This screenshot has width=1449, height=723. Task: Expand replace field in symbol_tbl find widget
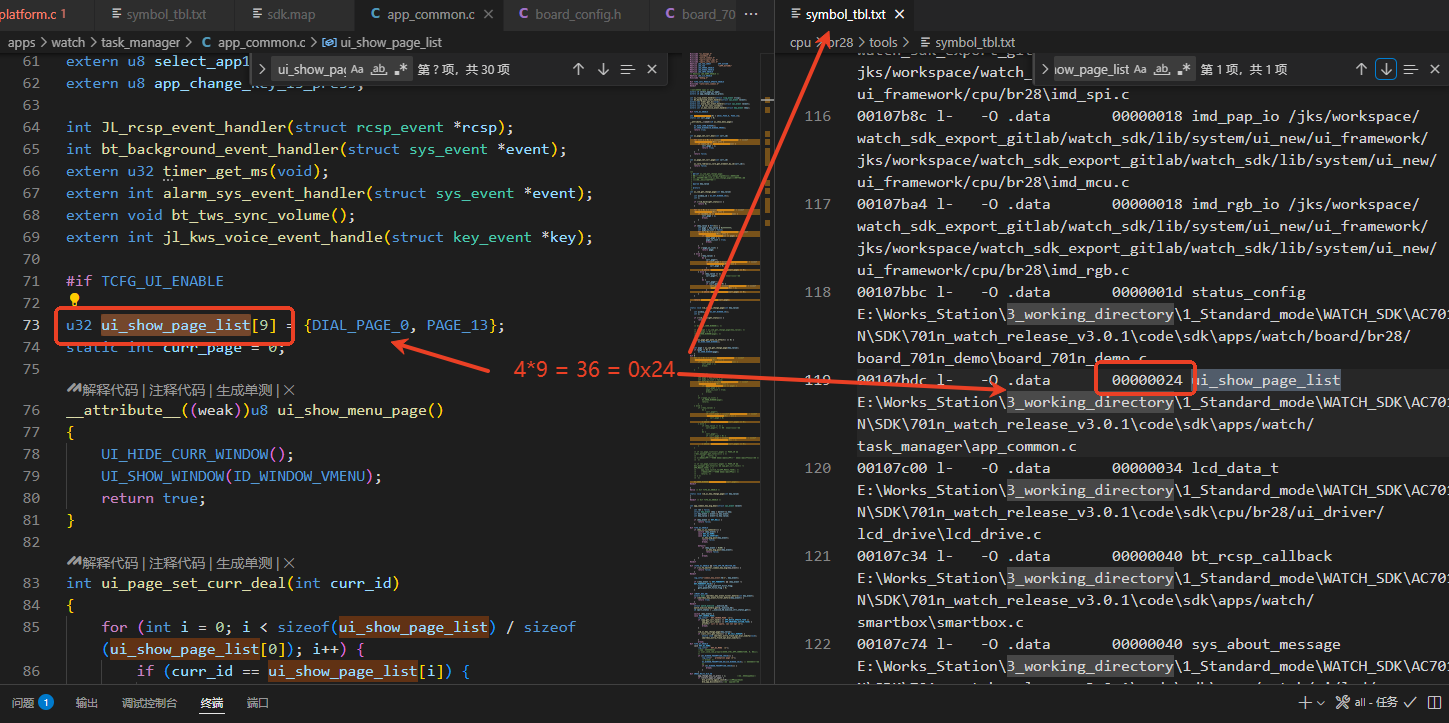click(1046, 69)
